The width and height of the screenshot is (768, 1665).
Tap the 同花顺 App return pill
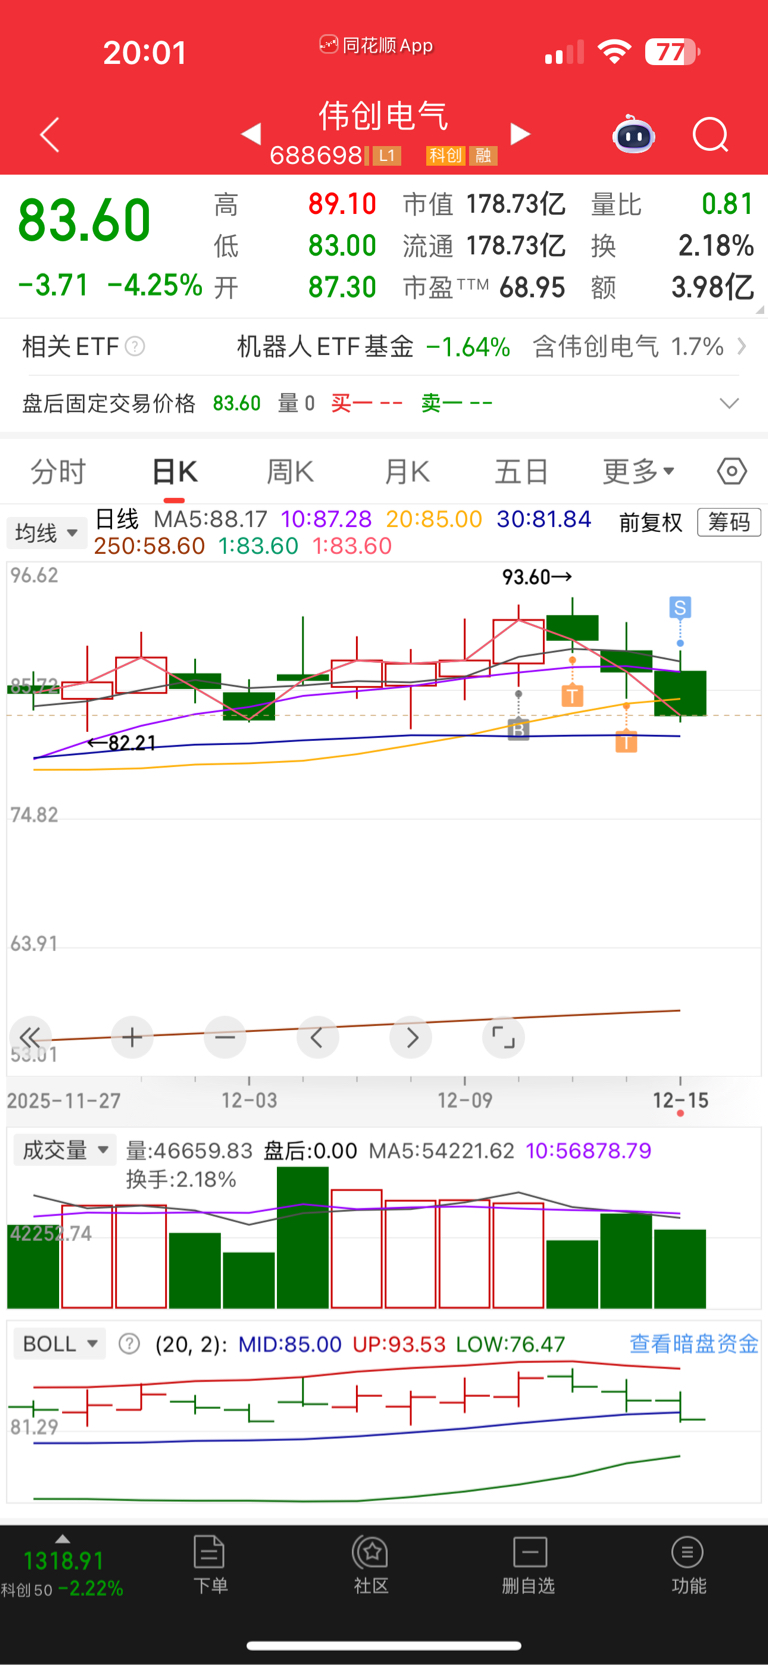point(376,45)
